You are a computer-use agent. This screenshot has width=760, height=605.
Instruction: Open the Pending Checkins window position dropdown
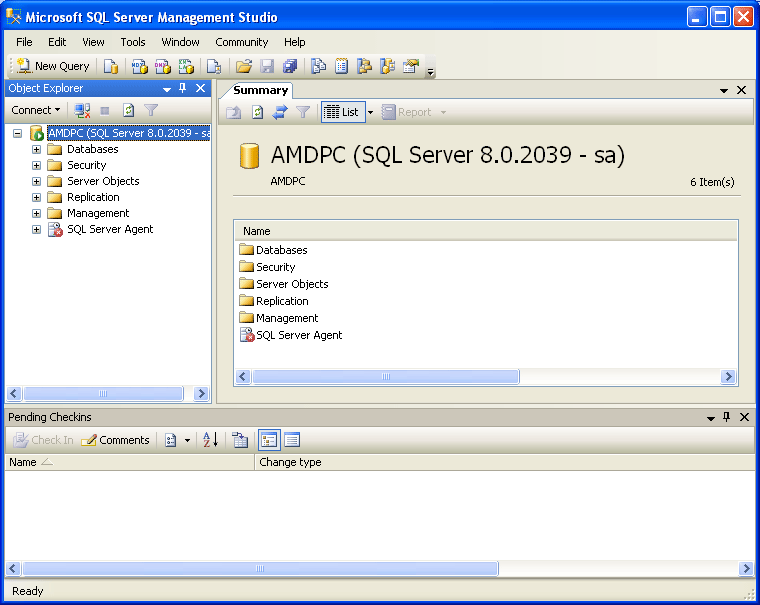pyautogui.click(x=711, y=418)
